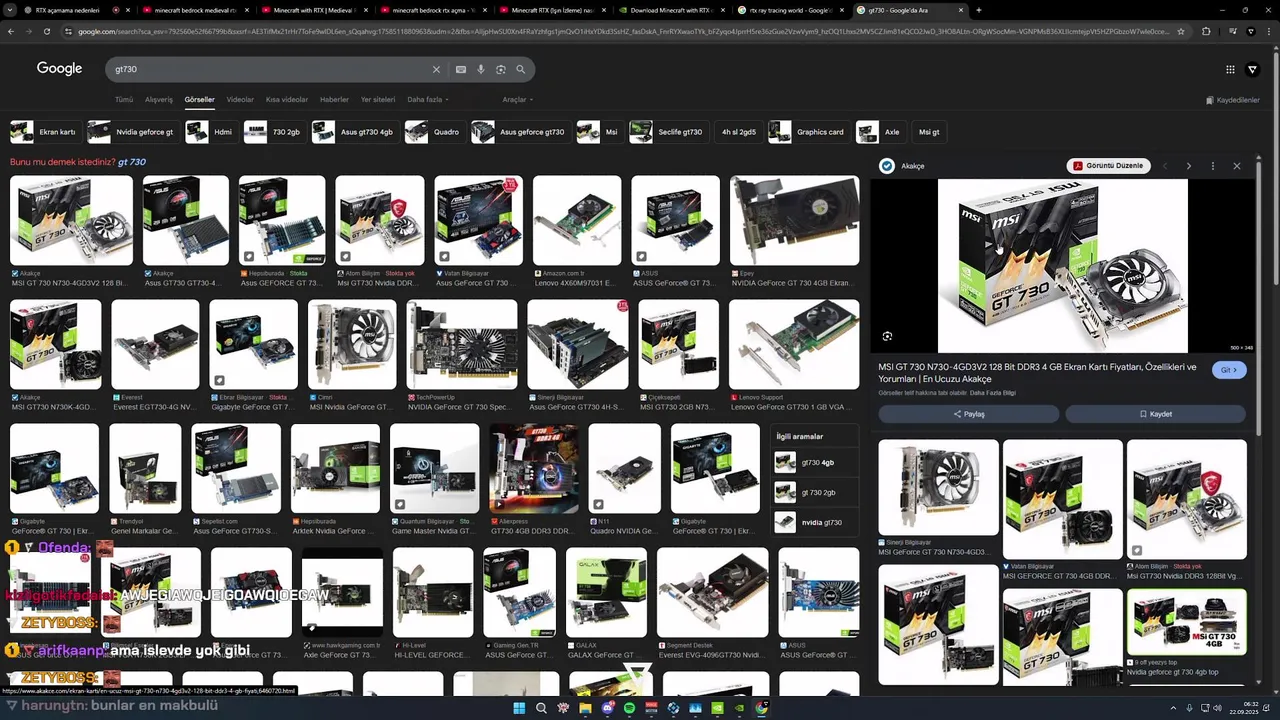1280x720 pixels.
Task: Switch to Download Minecraft with RTX tab
Action: (671, 10)
